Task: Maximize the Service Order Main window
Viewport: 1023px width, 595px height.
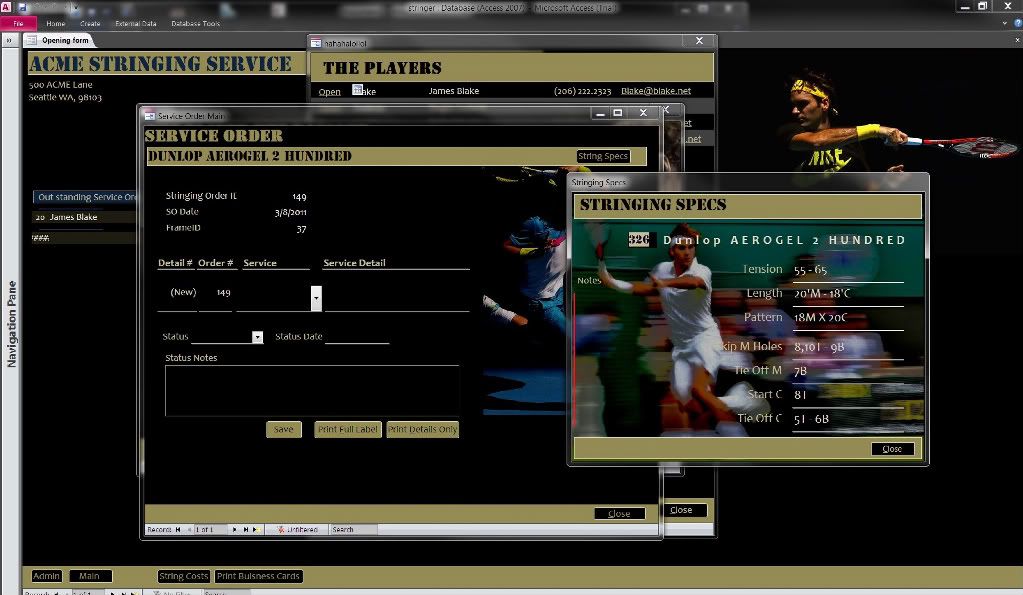Action: (x=617, y=113)
